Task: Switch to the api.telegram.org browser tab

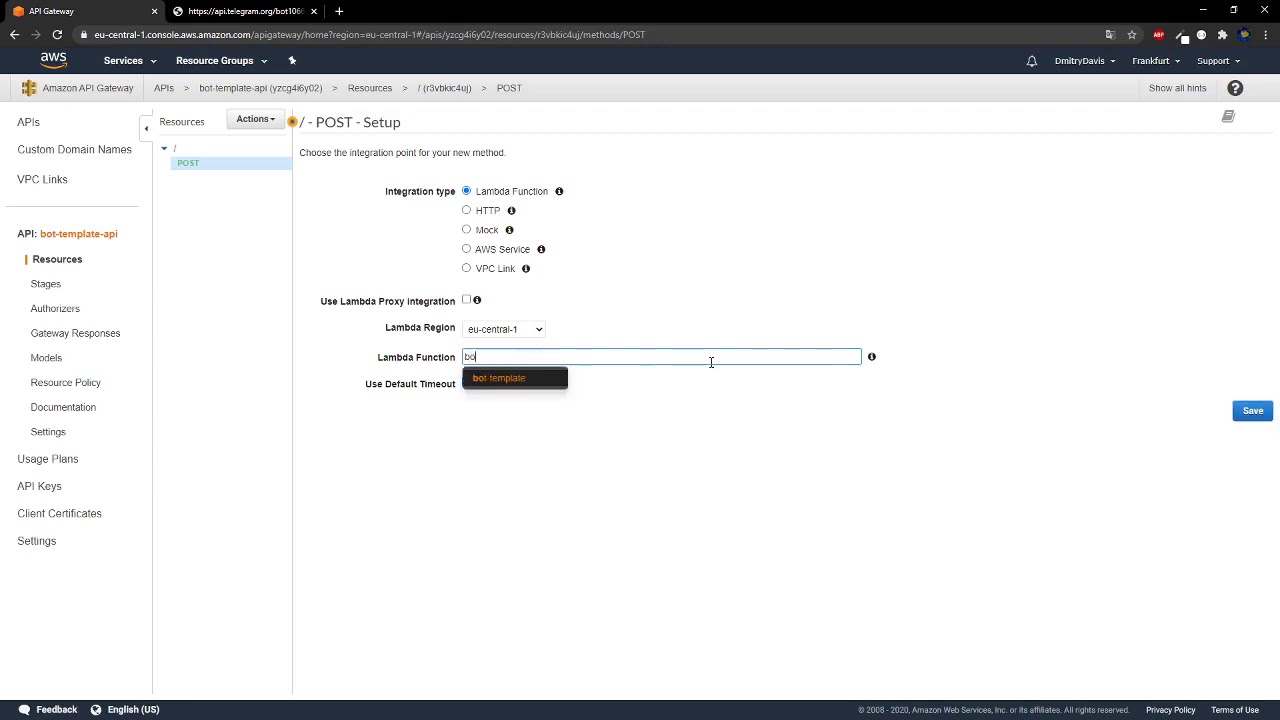Action: click(245, 11)
